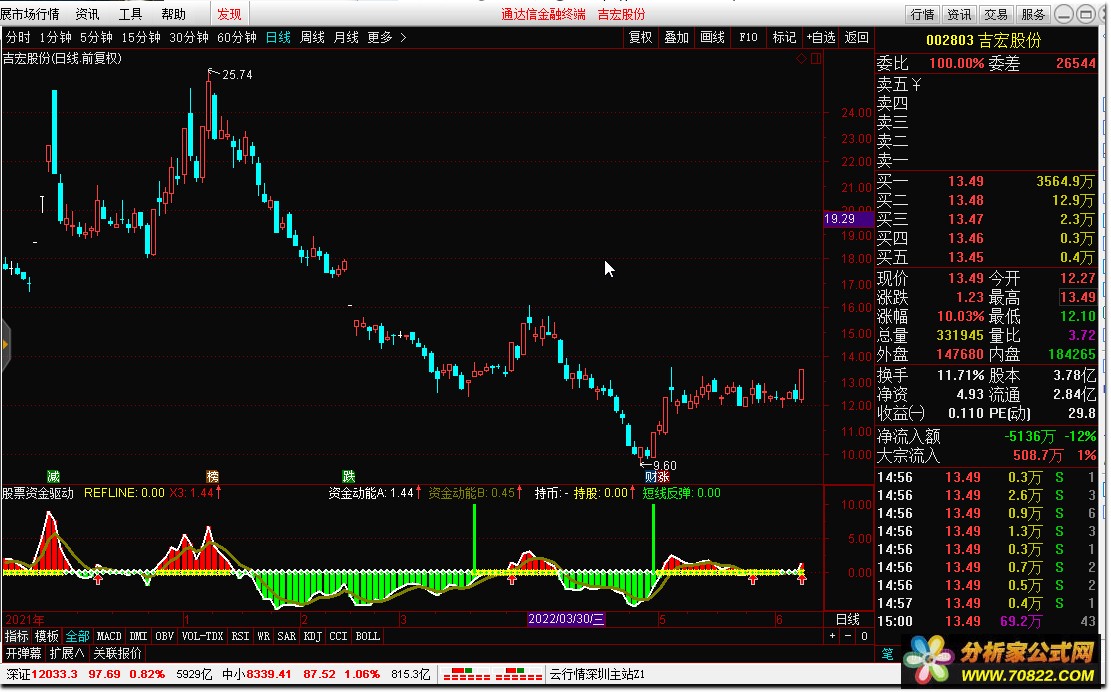Click the green 跌 marker on the chart
1111x692 pixels.
348,476
